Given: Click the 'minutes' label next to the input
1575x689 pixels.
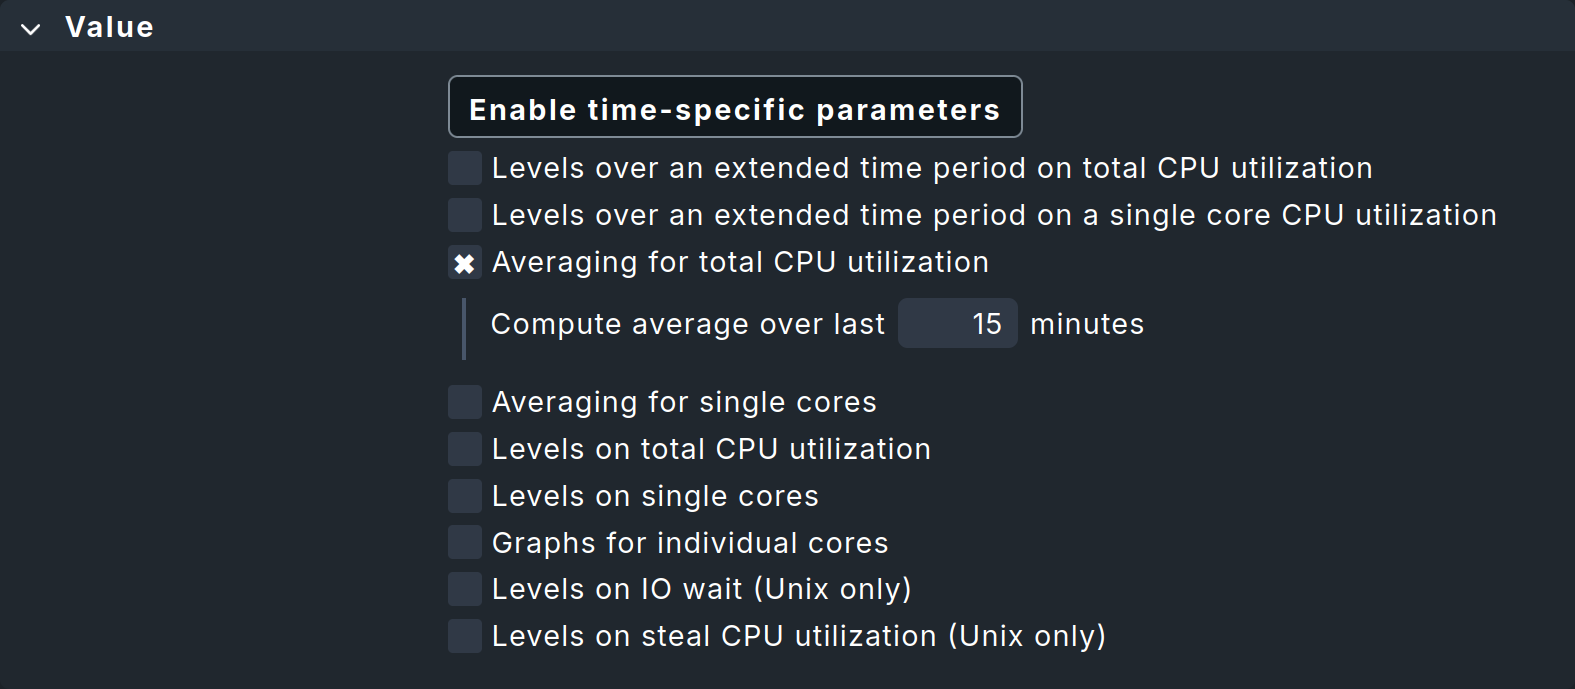Looking at the screenshot, I should click(x=1086, y=324).
